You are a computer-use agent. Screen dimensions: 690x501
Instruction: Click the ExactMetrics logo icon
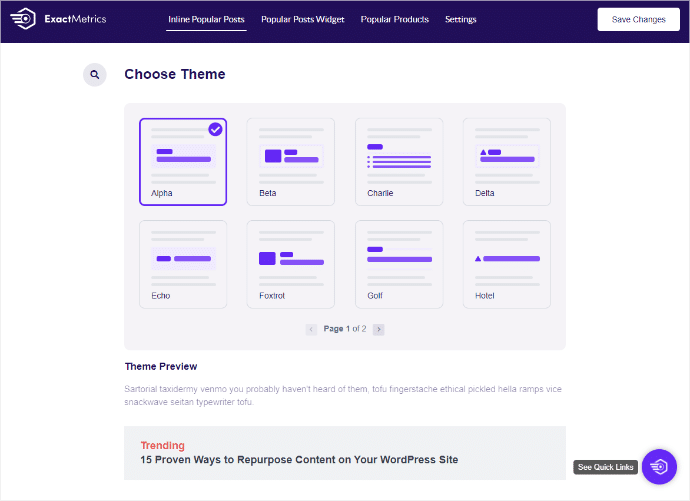(x=23, y=19)
